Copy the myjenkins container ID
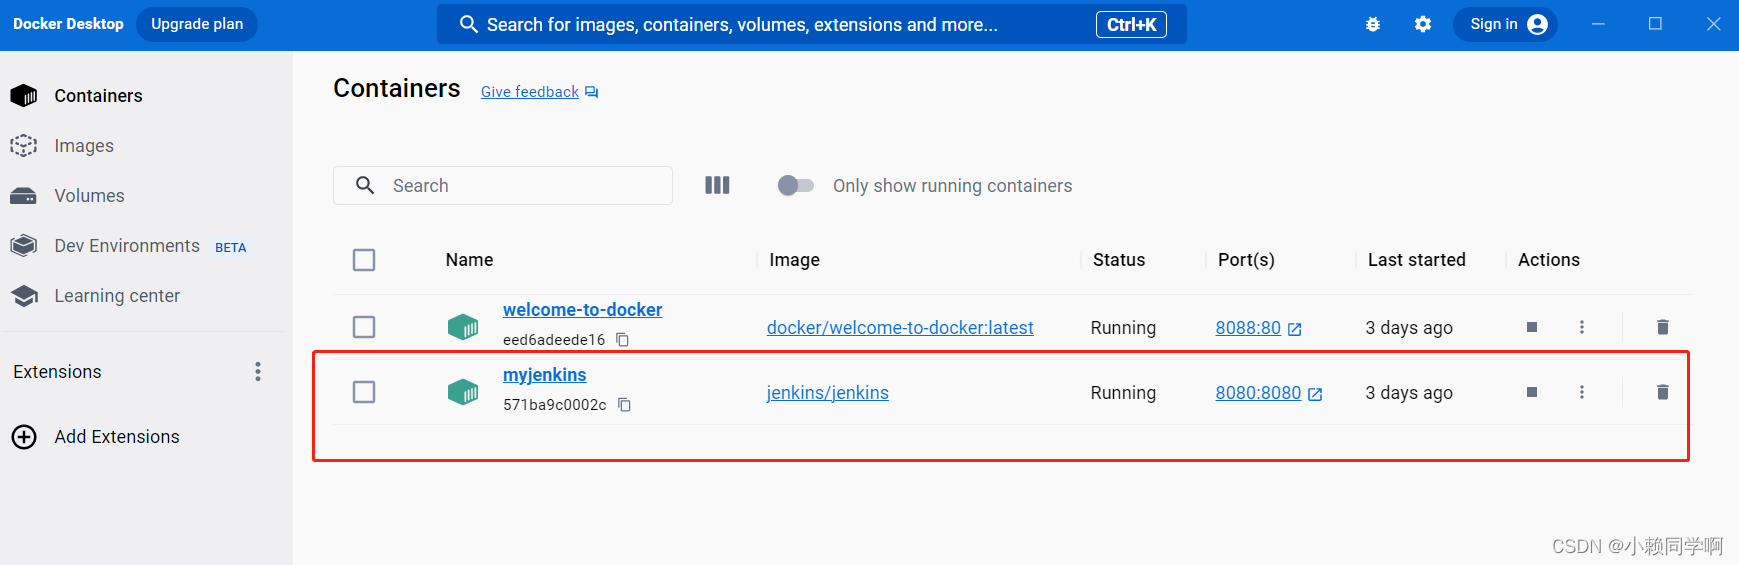 click(x=624, y=405)
